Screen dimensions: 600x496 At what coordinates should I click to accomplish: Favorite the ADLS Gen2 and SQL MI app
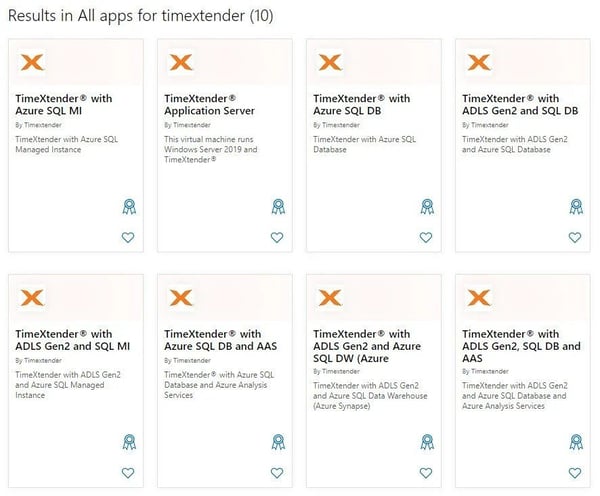click(x=128, y=473)
